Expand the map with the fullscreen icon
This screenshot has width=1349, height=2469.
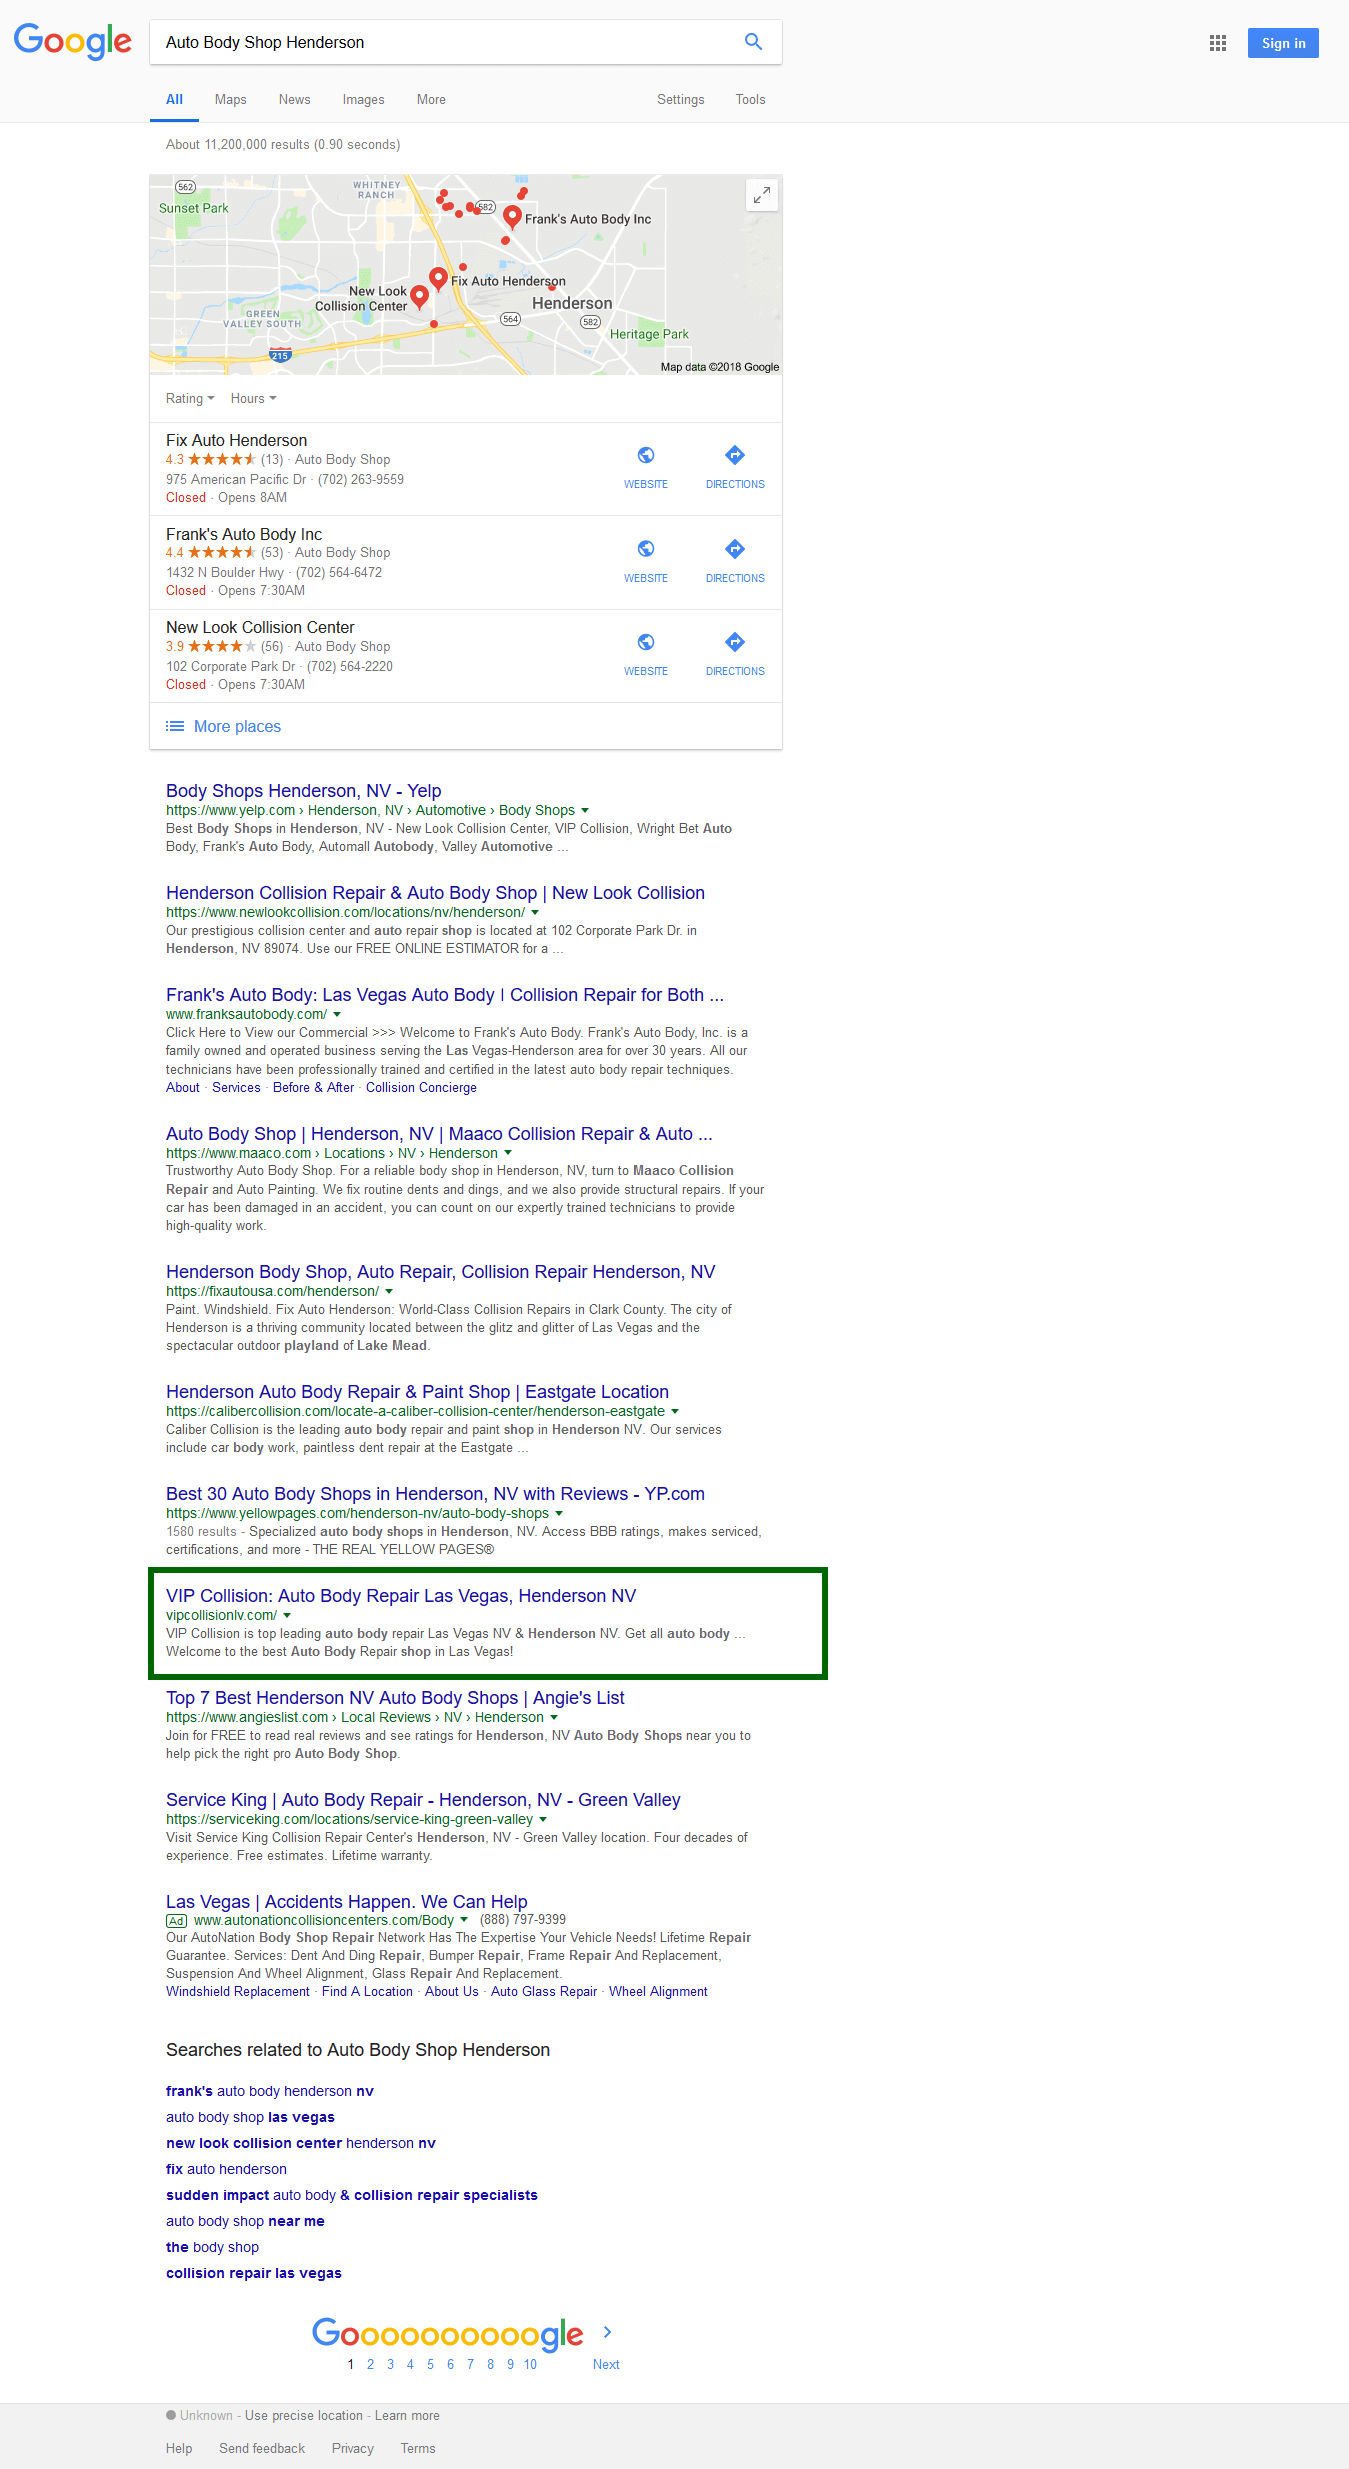762,195
